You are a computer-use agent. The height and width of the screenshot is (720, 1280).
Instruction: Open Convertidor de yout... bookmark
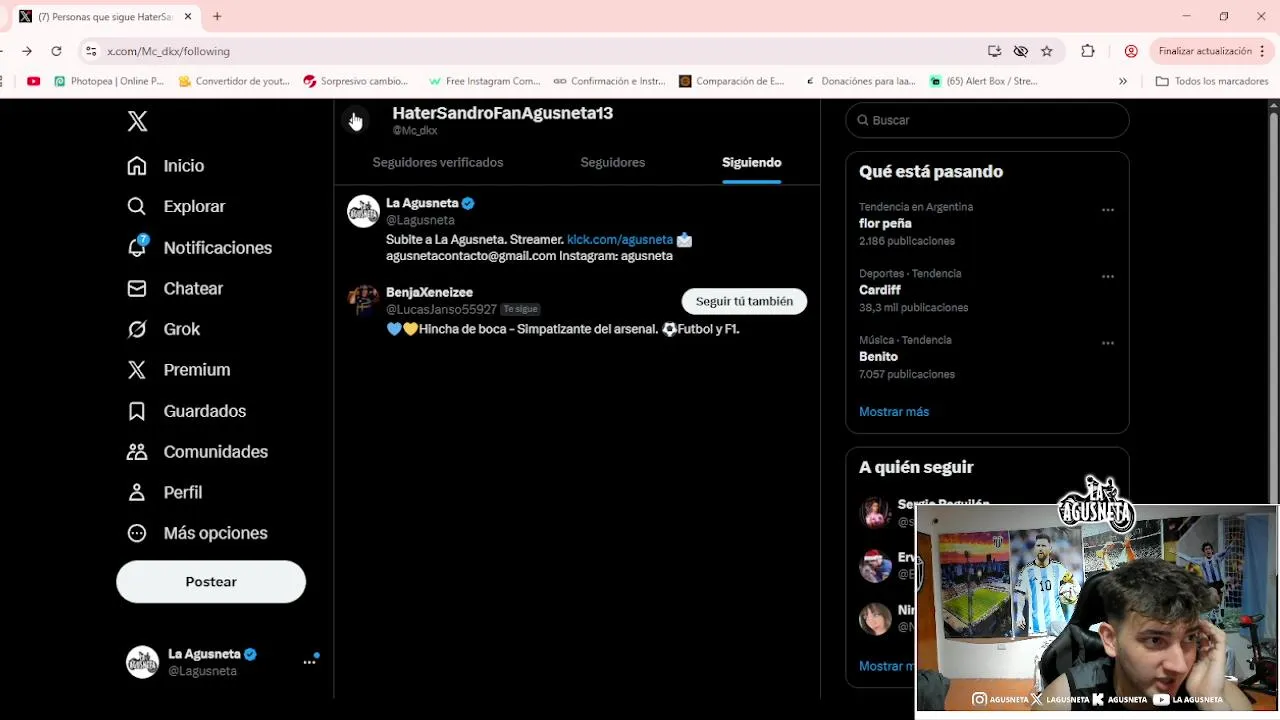pyautogui.click(x=234, y=81)
